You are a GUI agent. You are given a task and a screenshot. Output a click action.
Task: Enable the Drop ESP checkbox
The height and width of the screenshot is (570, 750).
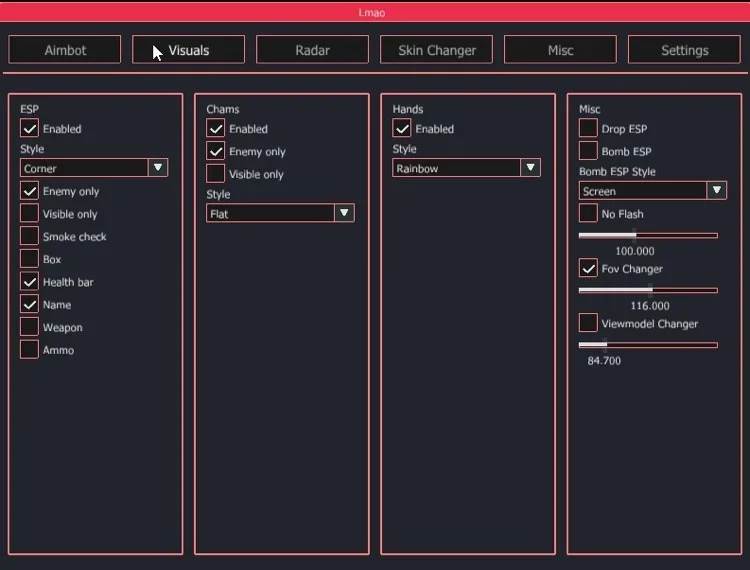(x=588, y=129)
